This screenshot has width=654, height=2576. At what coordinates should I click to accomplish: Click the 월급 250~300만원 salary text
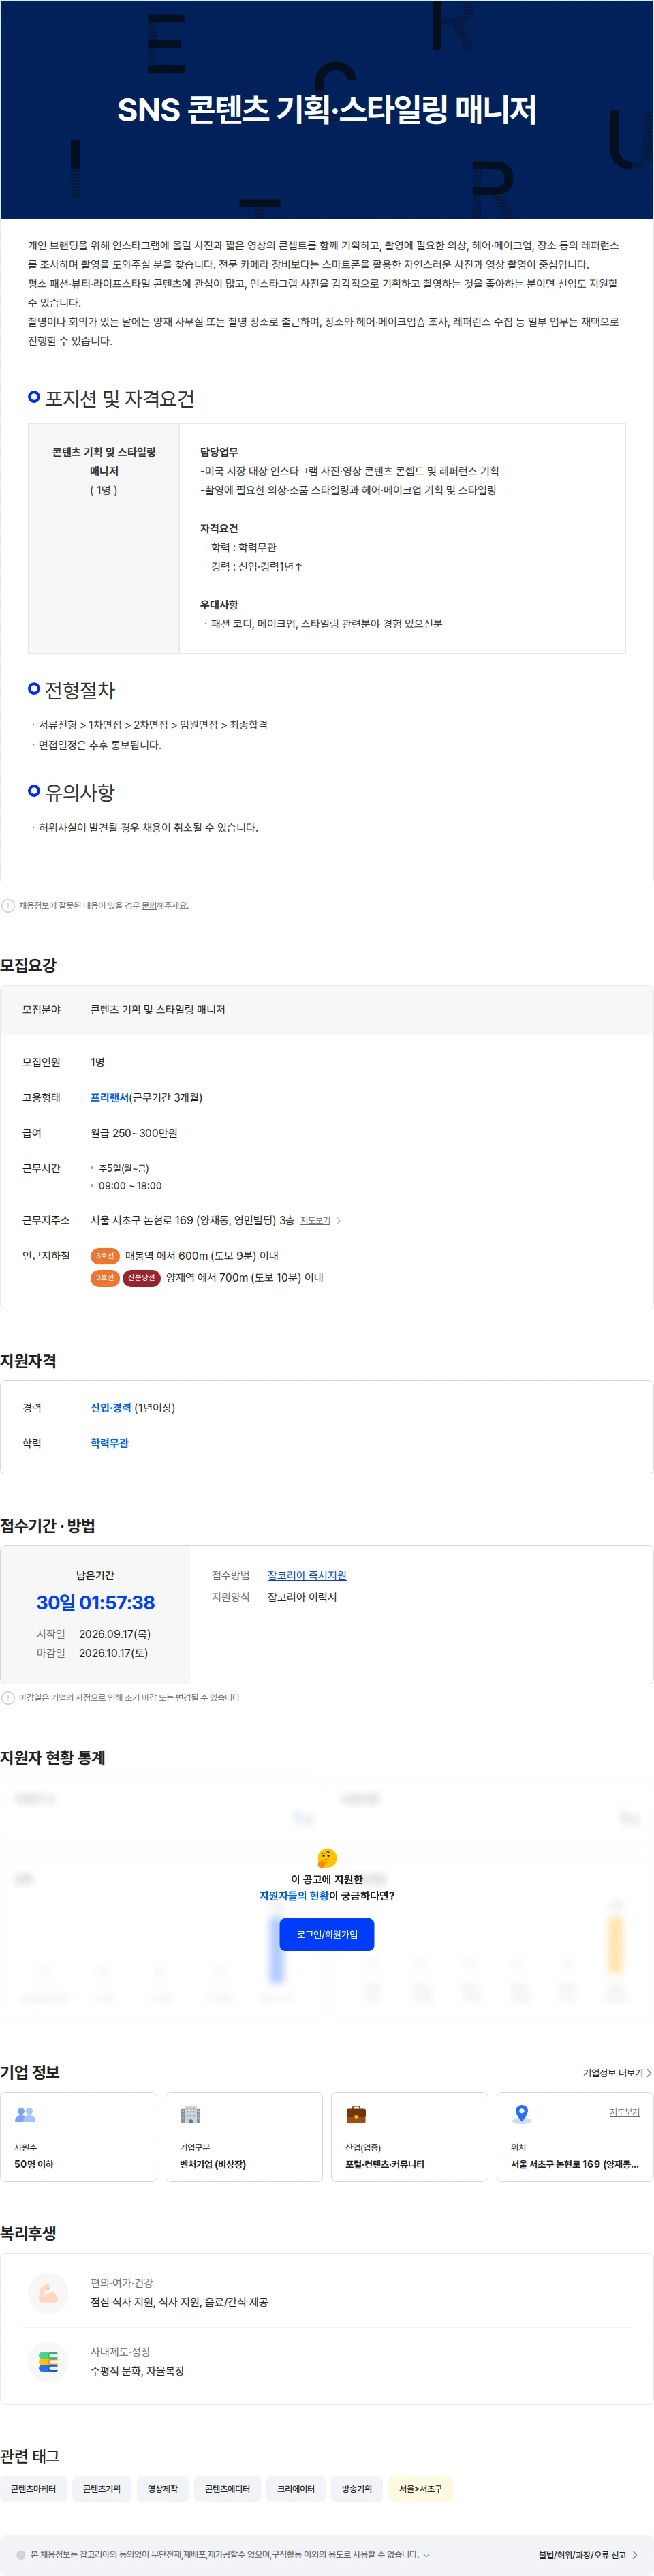tap(134, 1133)
